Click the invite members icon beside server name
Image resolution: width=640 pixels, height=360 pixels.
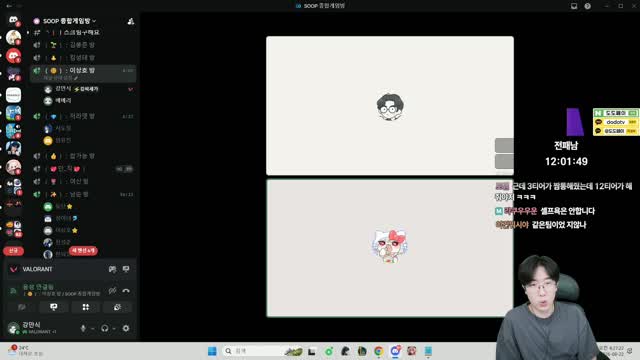131,21
